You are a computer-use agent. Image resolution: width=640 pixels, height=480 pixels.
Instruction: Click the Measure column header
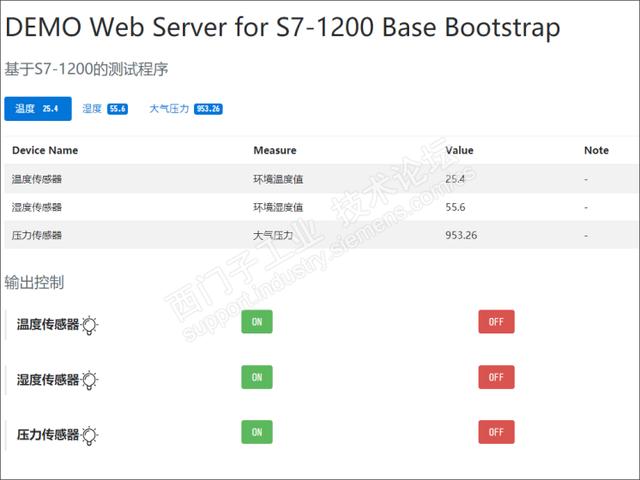(275, 150)
